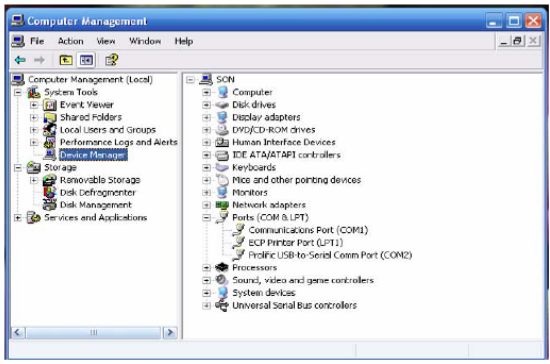The height and width of the screenshot is (364, 550).
Task: Click the Keyboards device icon
Action: (222, 167)
